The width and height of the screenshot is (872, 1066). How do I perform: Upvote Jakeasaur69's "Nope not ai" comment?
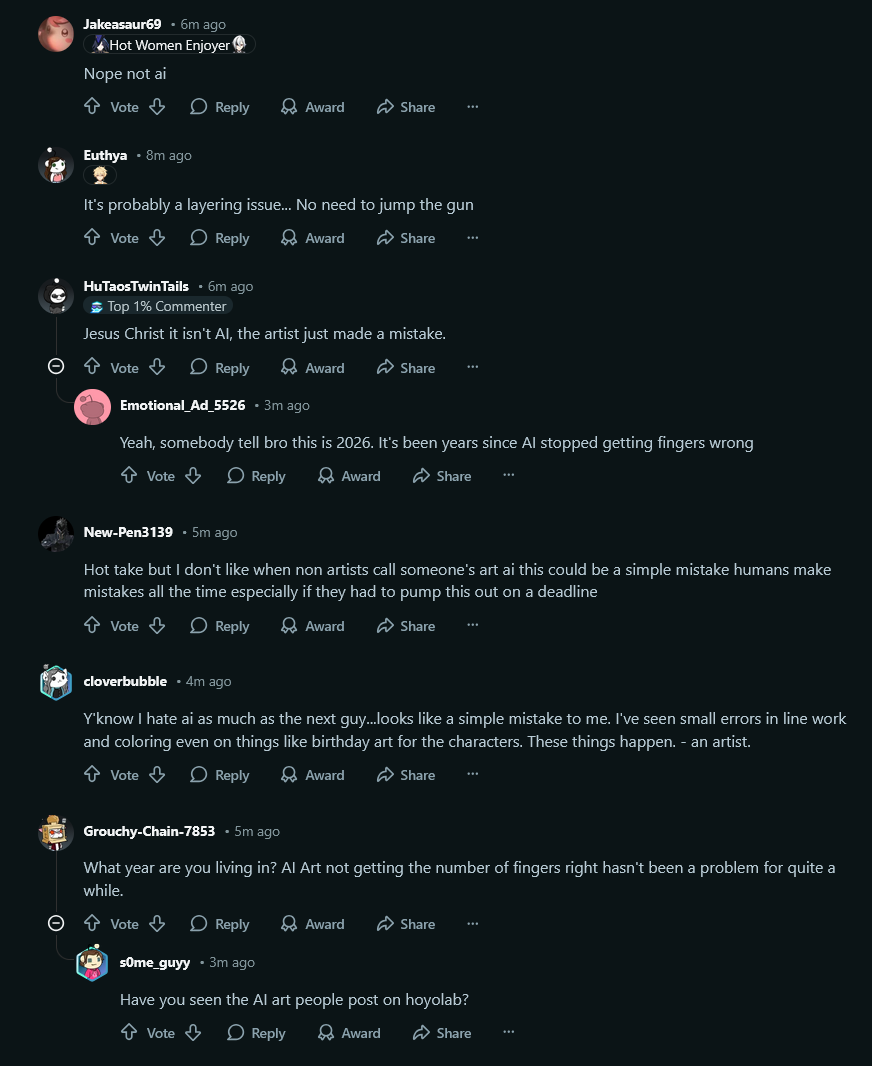92,107
